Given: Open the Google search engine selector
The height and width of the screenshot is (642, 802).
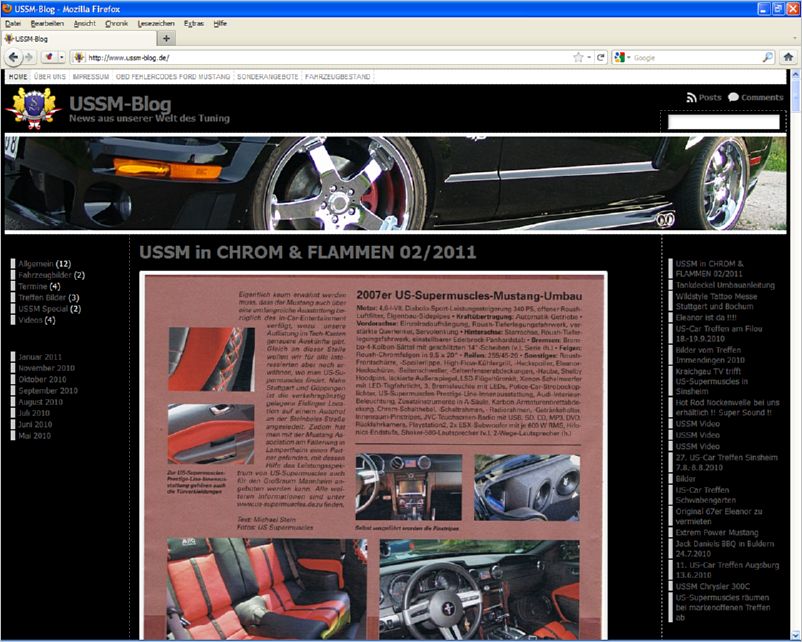Looking at the screenshot, I should [x=622, y=57].
